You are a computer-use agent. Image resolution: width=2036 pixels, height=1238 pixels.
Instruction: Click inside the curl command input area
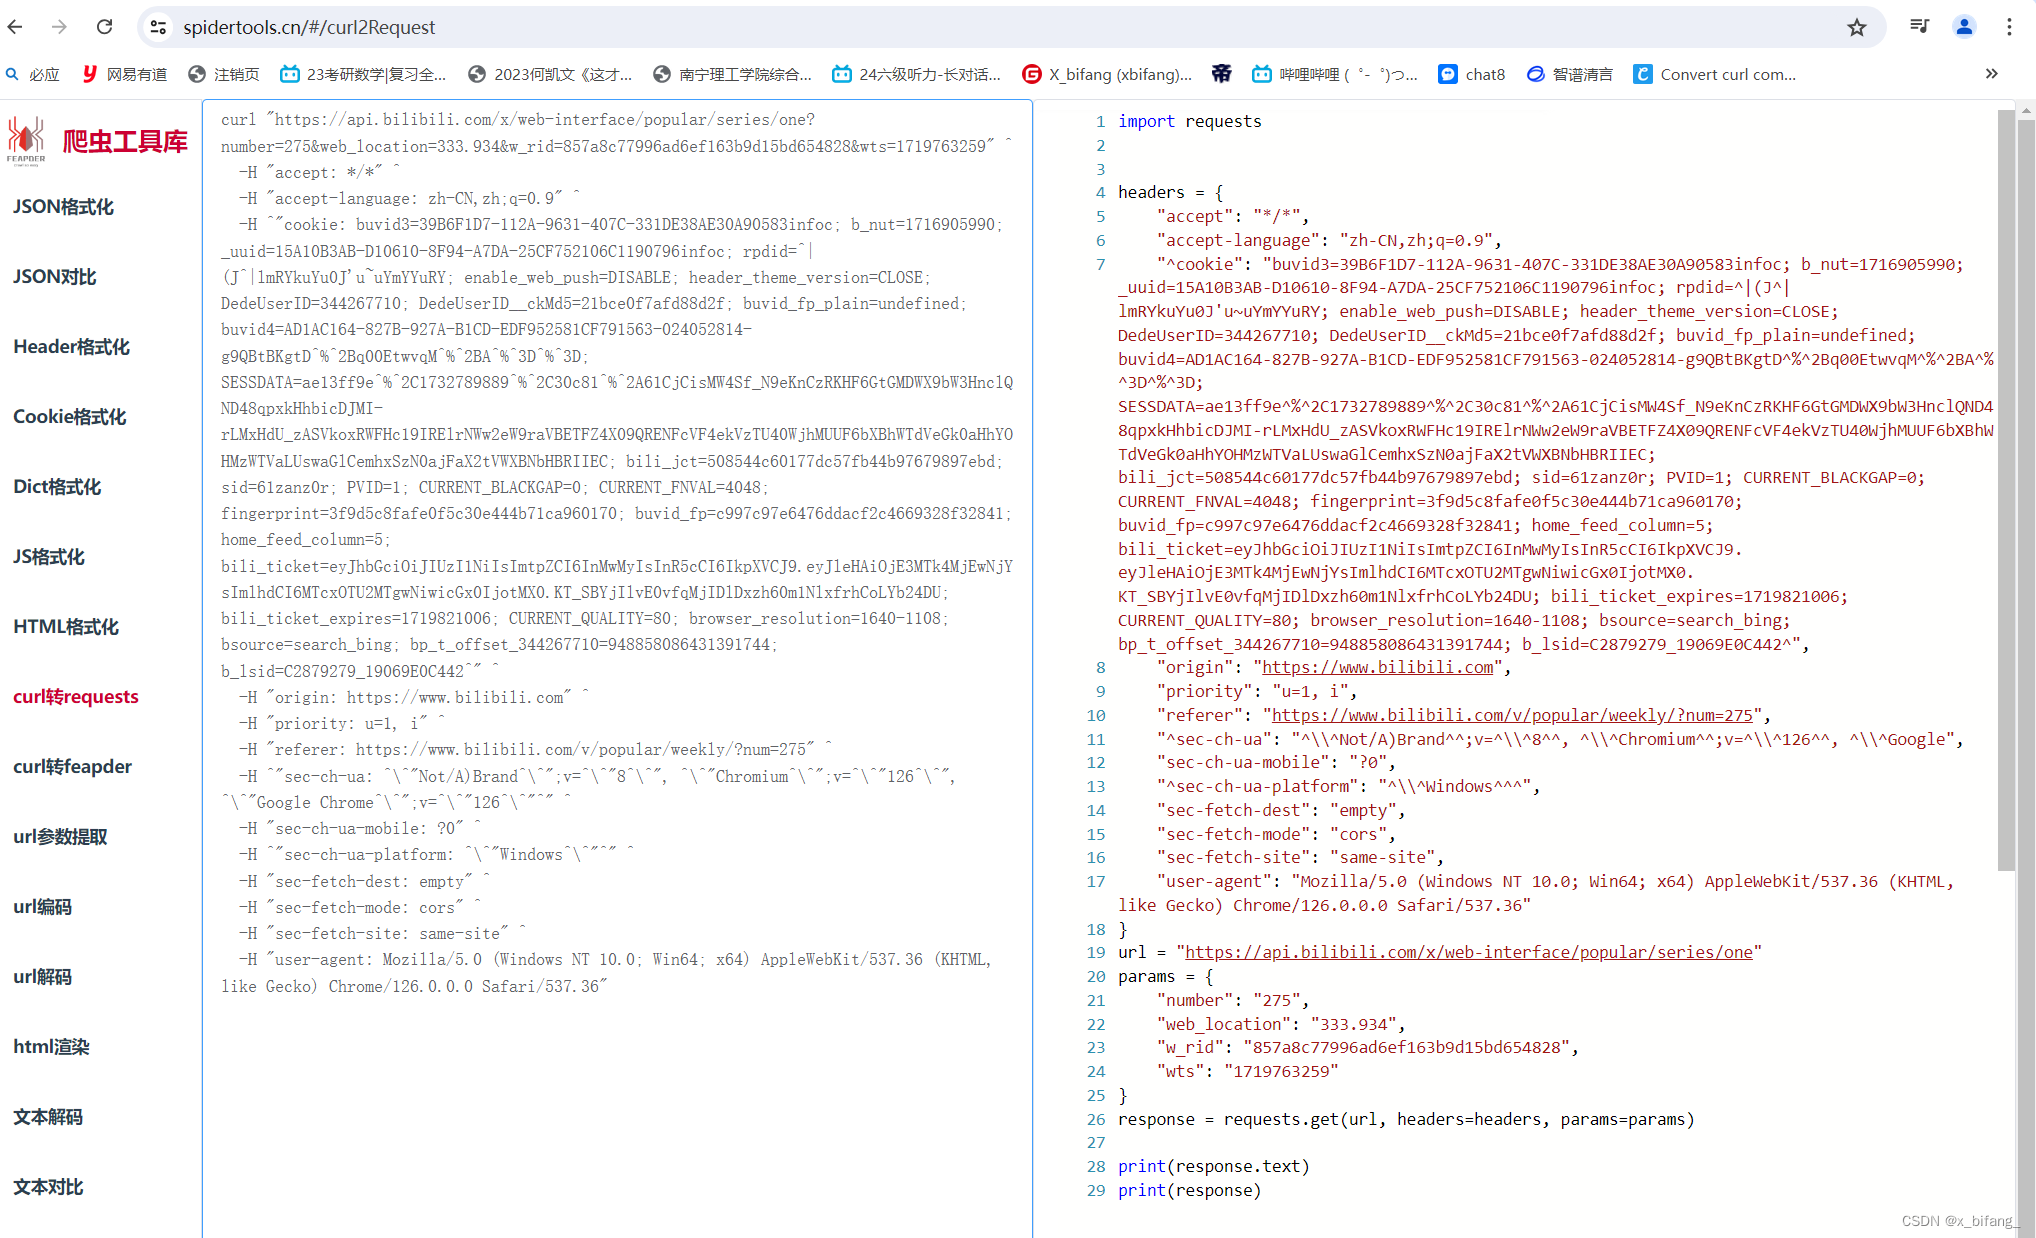617,668
